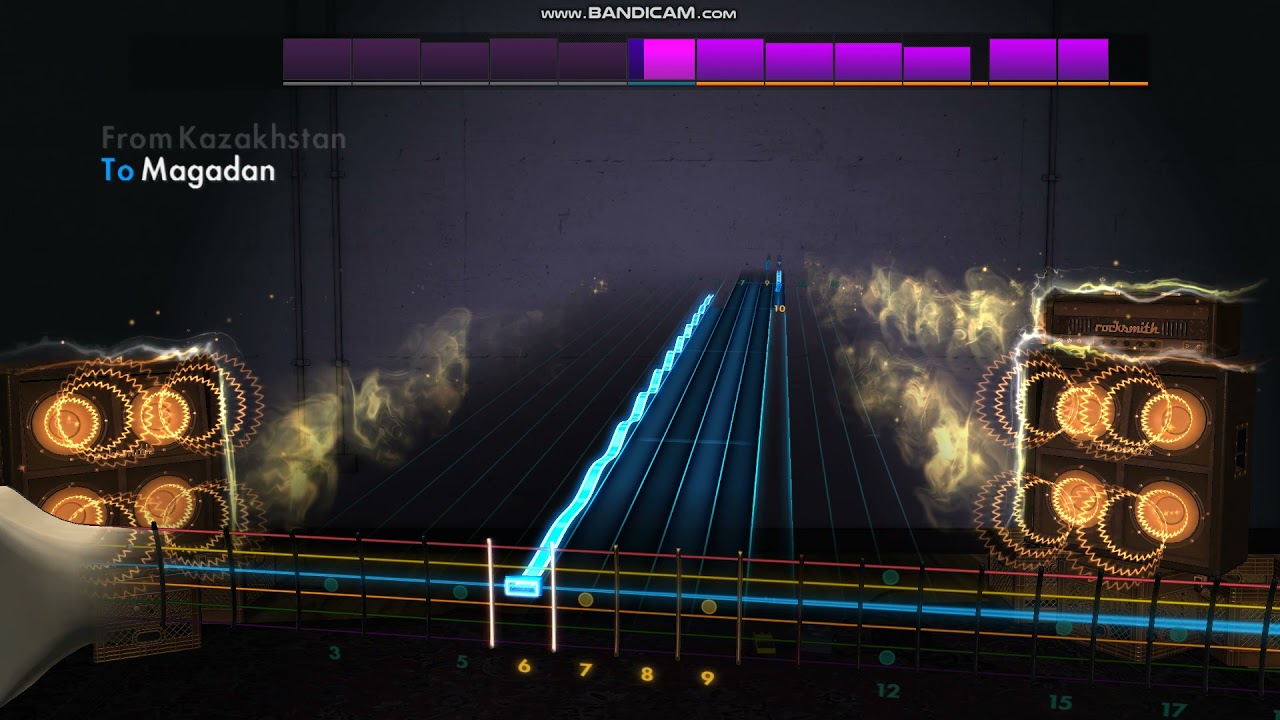Click the highlighted lyric "To Magadan"
This screenshot has height=720, width=1280.
click(x=188, y=171)
